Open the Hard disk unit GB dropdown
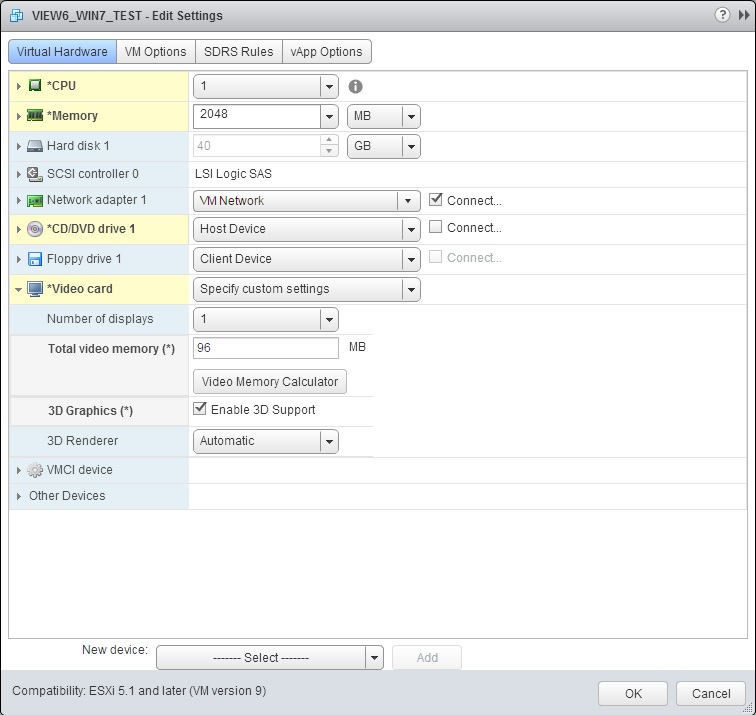This screenshot has height=715, width=756. [384, 147]
